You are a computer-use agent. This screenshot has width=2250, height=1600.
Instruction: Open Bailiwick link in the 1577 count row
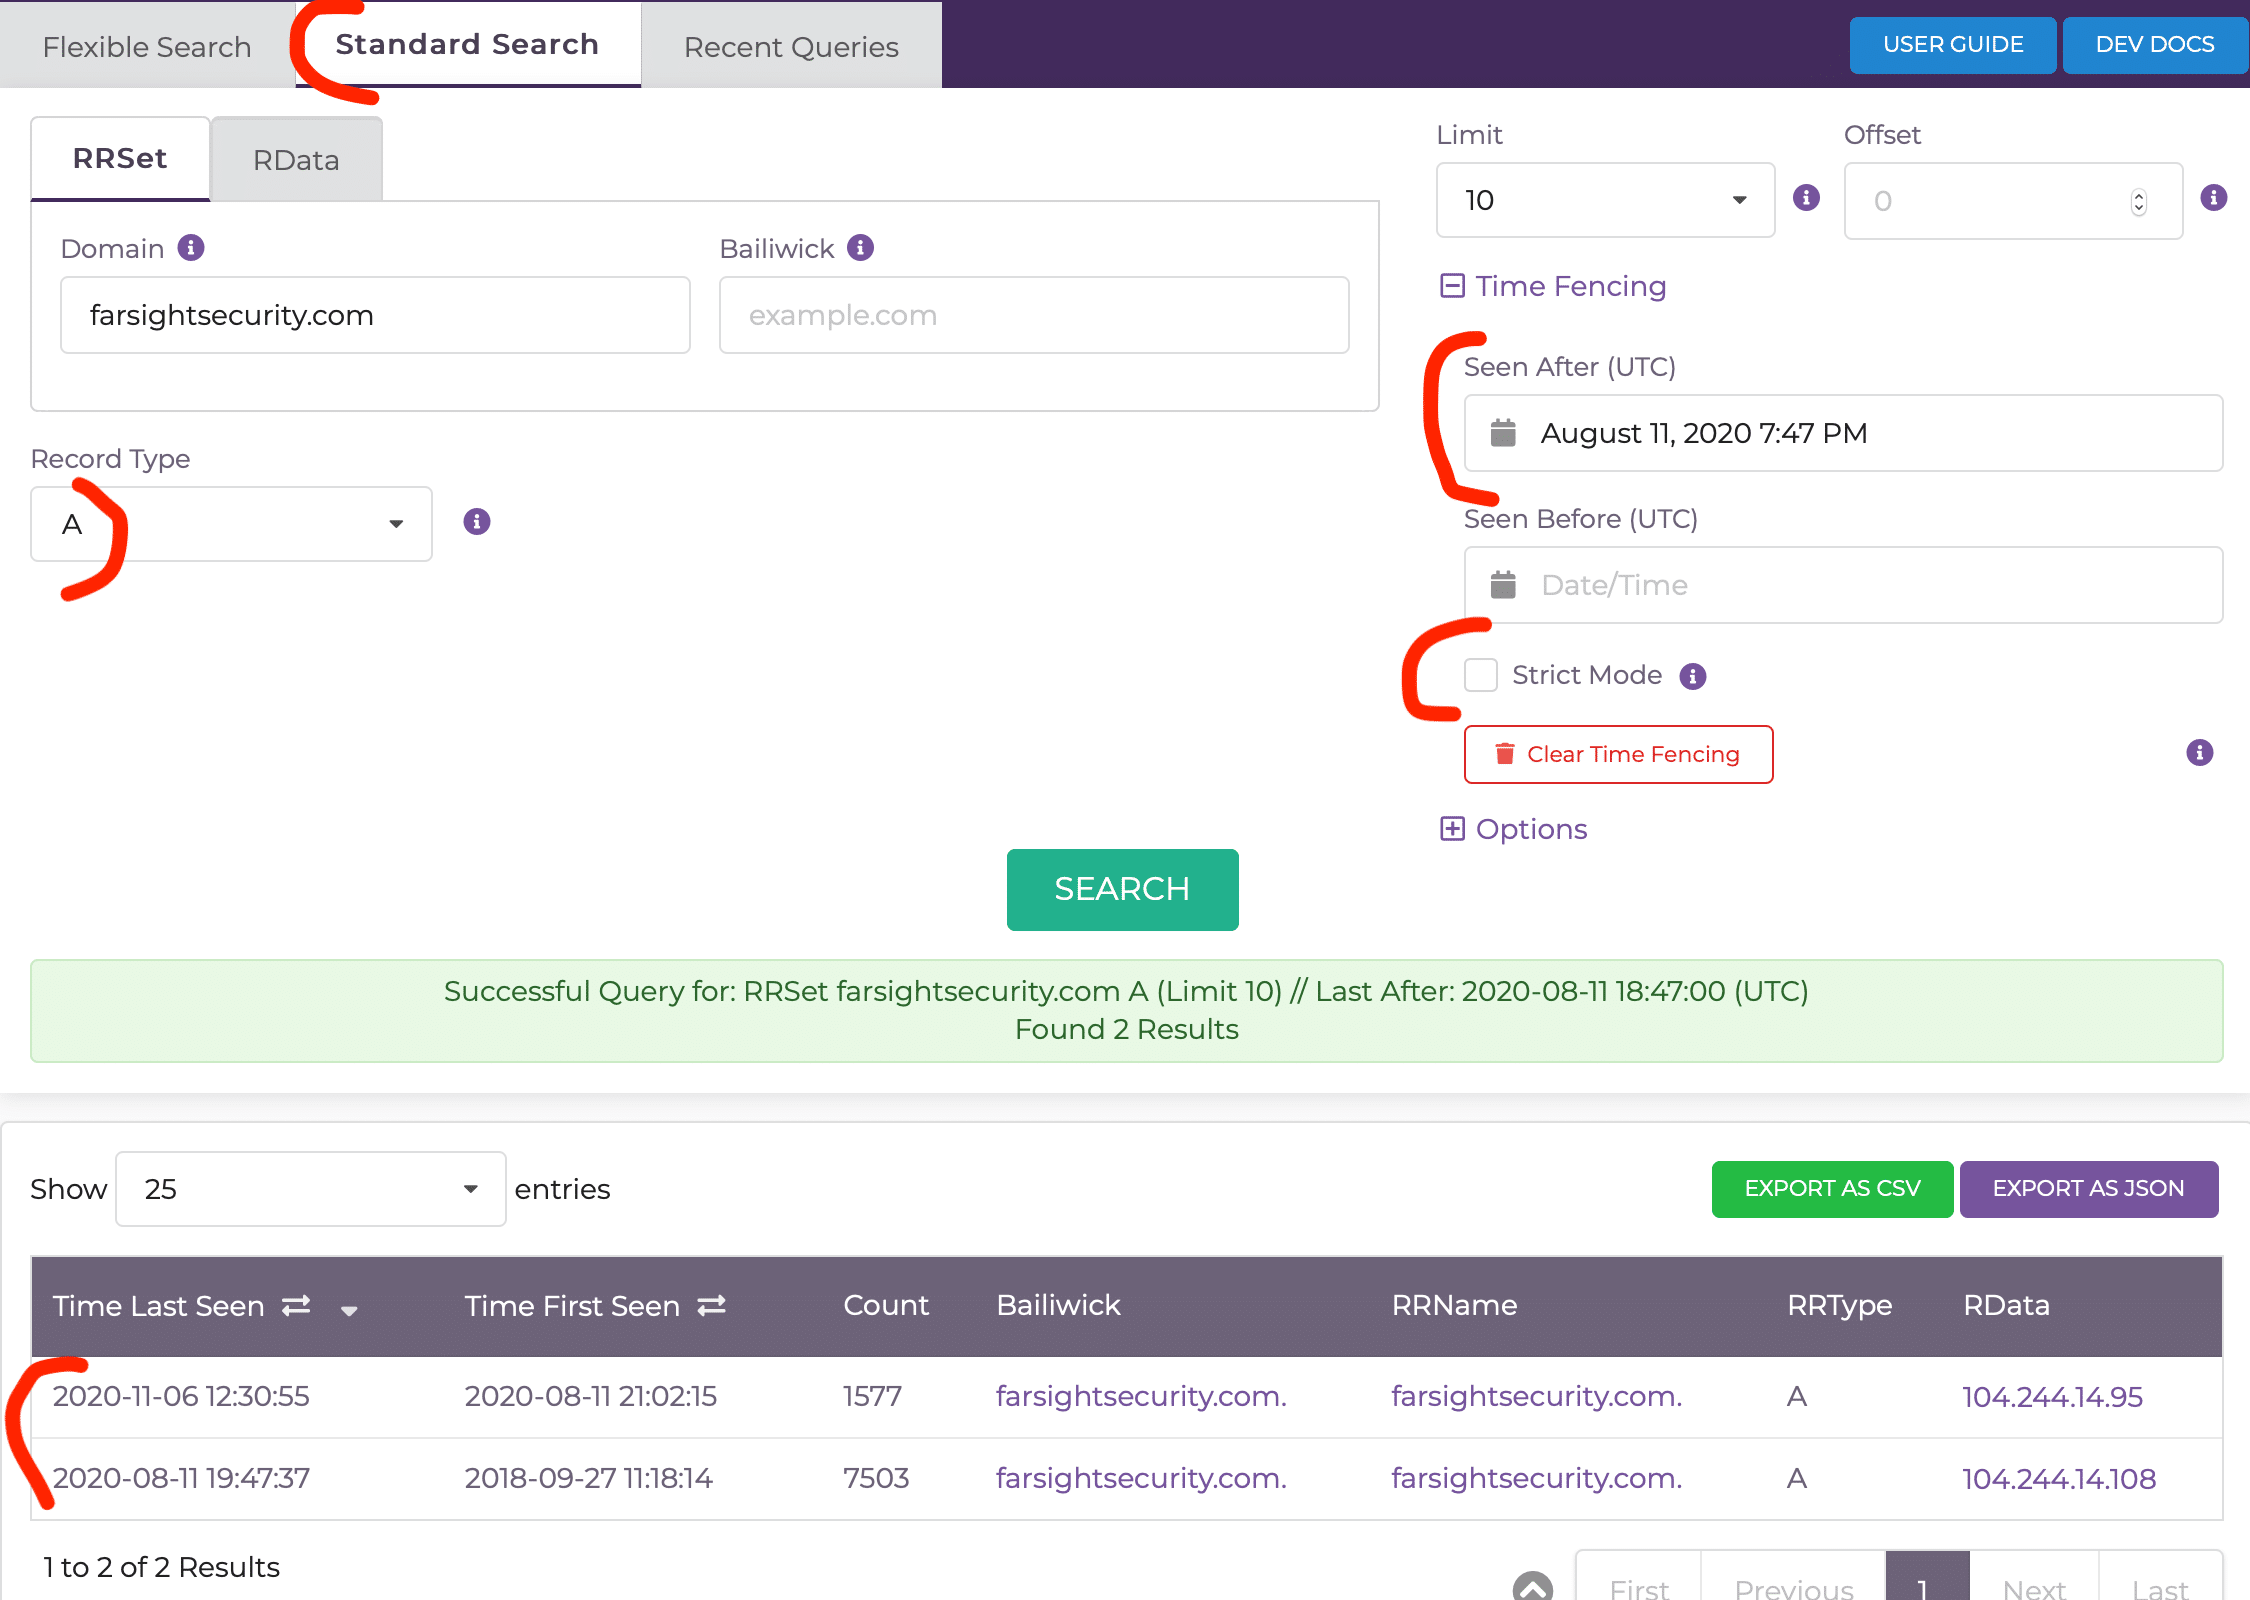pyautogui.click(x=1141, y=1396)
